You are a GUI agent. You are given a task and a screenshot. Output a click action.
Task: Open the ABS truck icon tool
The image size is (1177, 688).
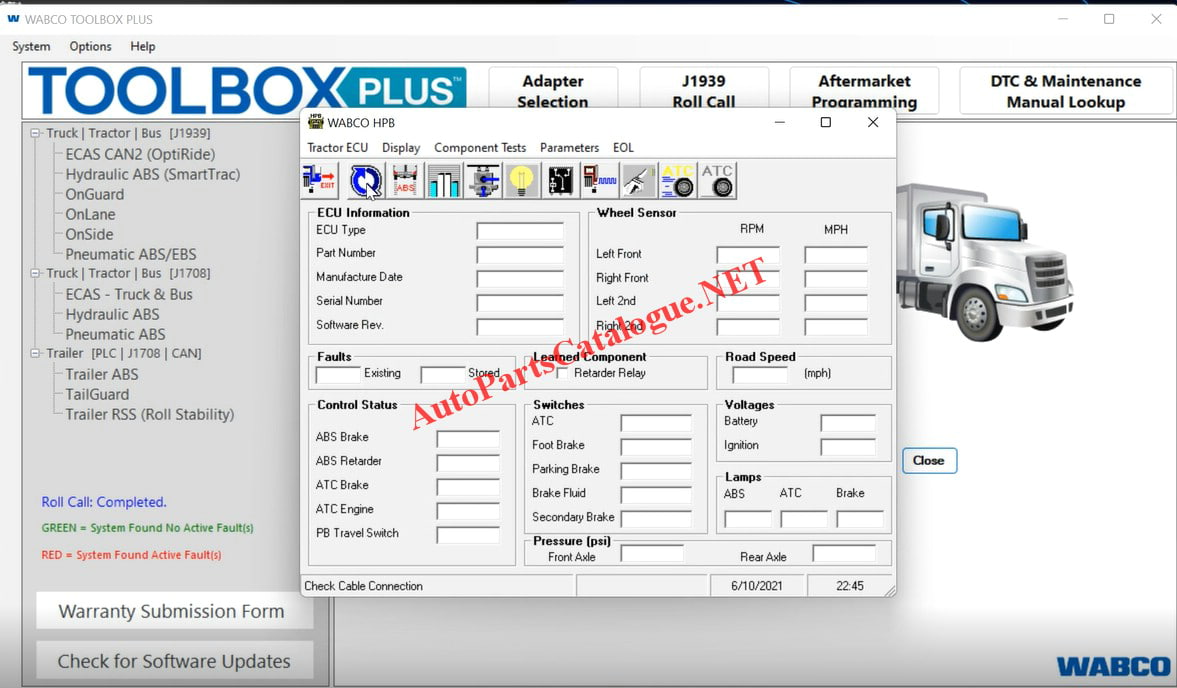[x=405, y=181]
